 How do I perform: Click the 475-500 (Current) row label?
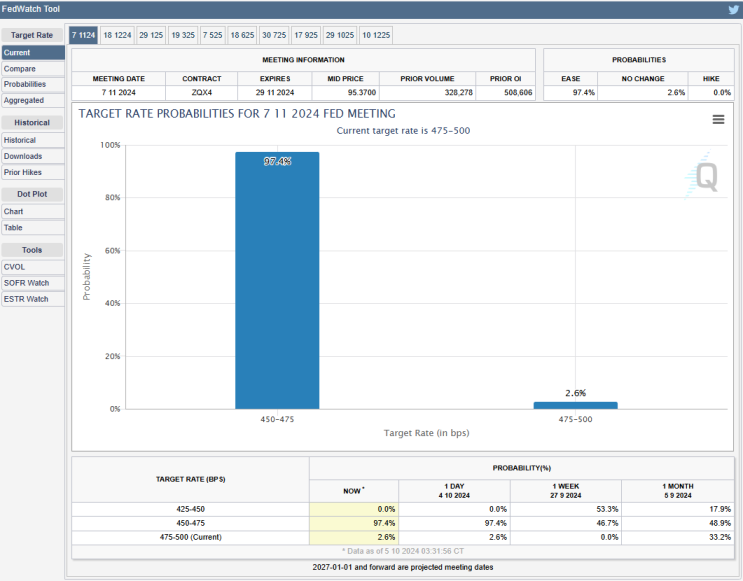[x=190, y=537]
